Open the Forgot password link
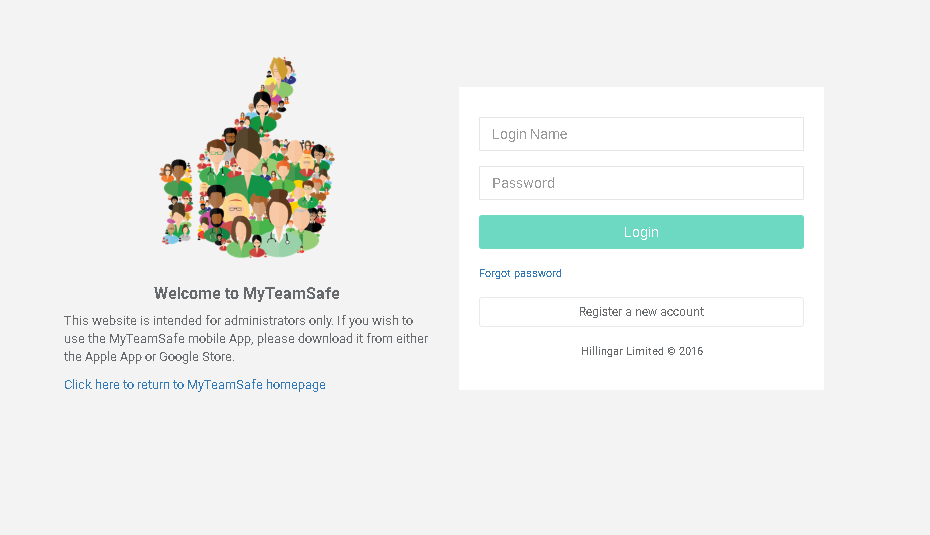The height and width of the screenshot is (535, 930). 520,273
